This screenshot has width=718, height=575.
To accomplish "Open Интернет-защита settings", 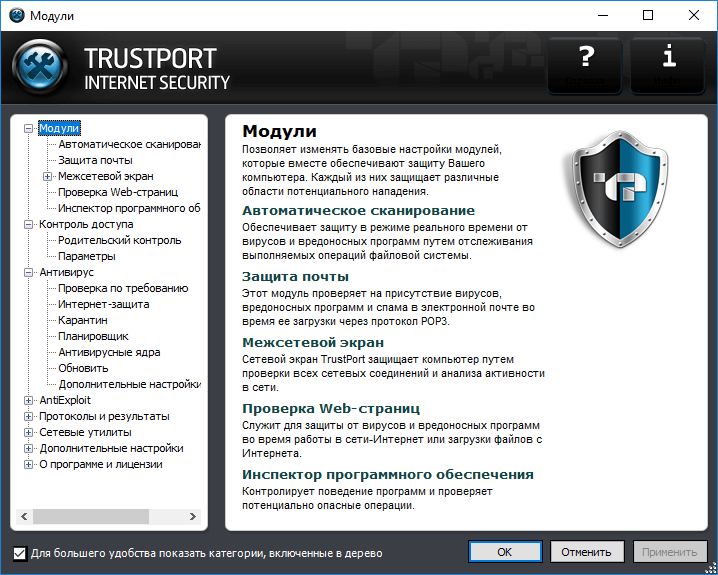I will click(x=103, y=304).
